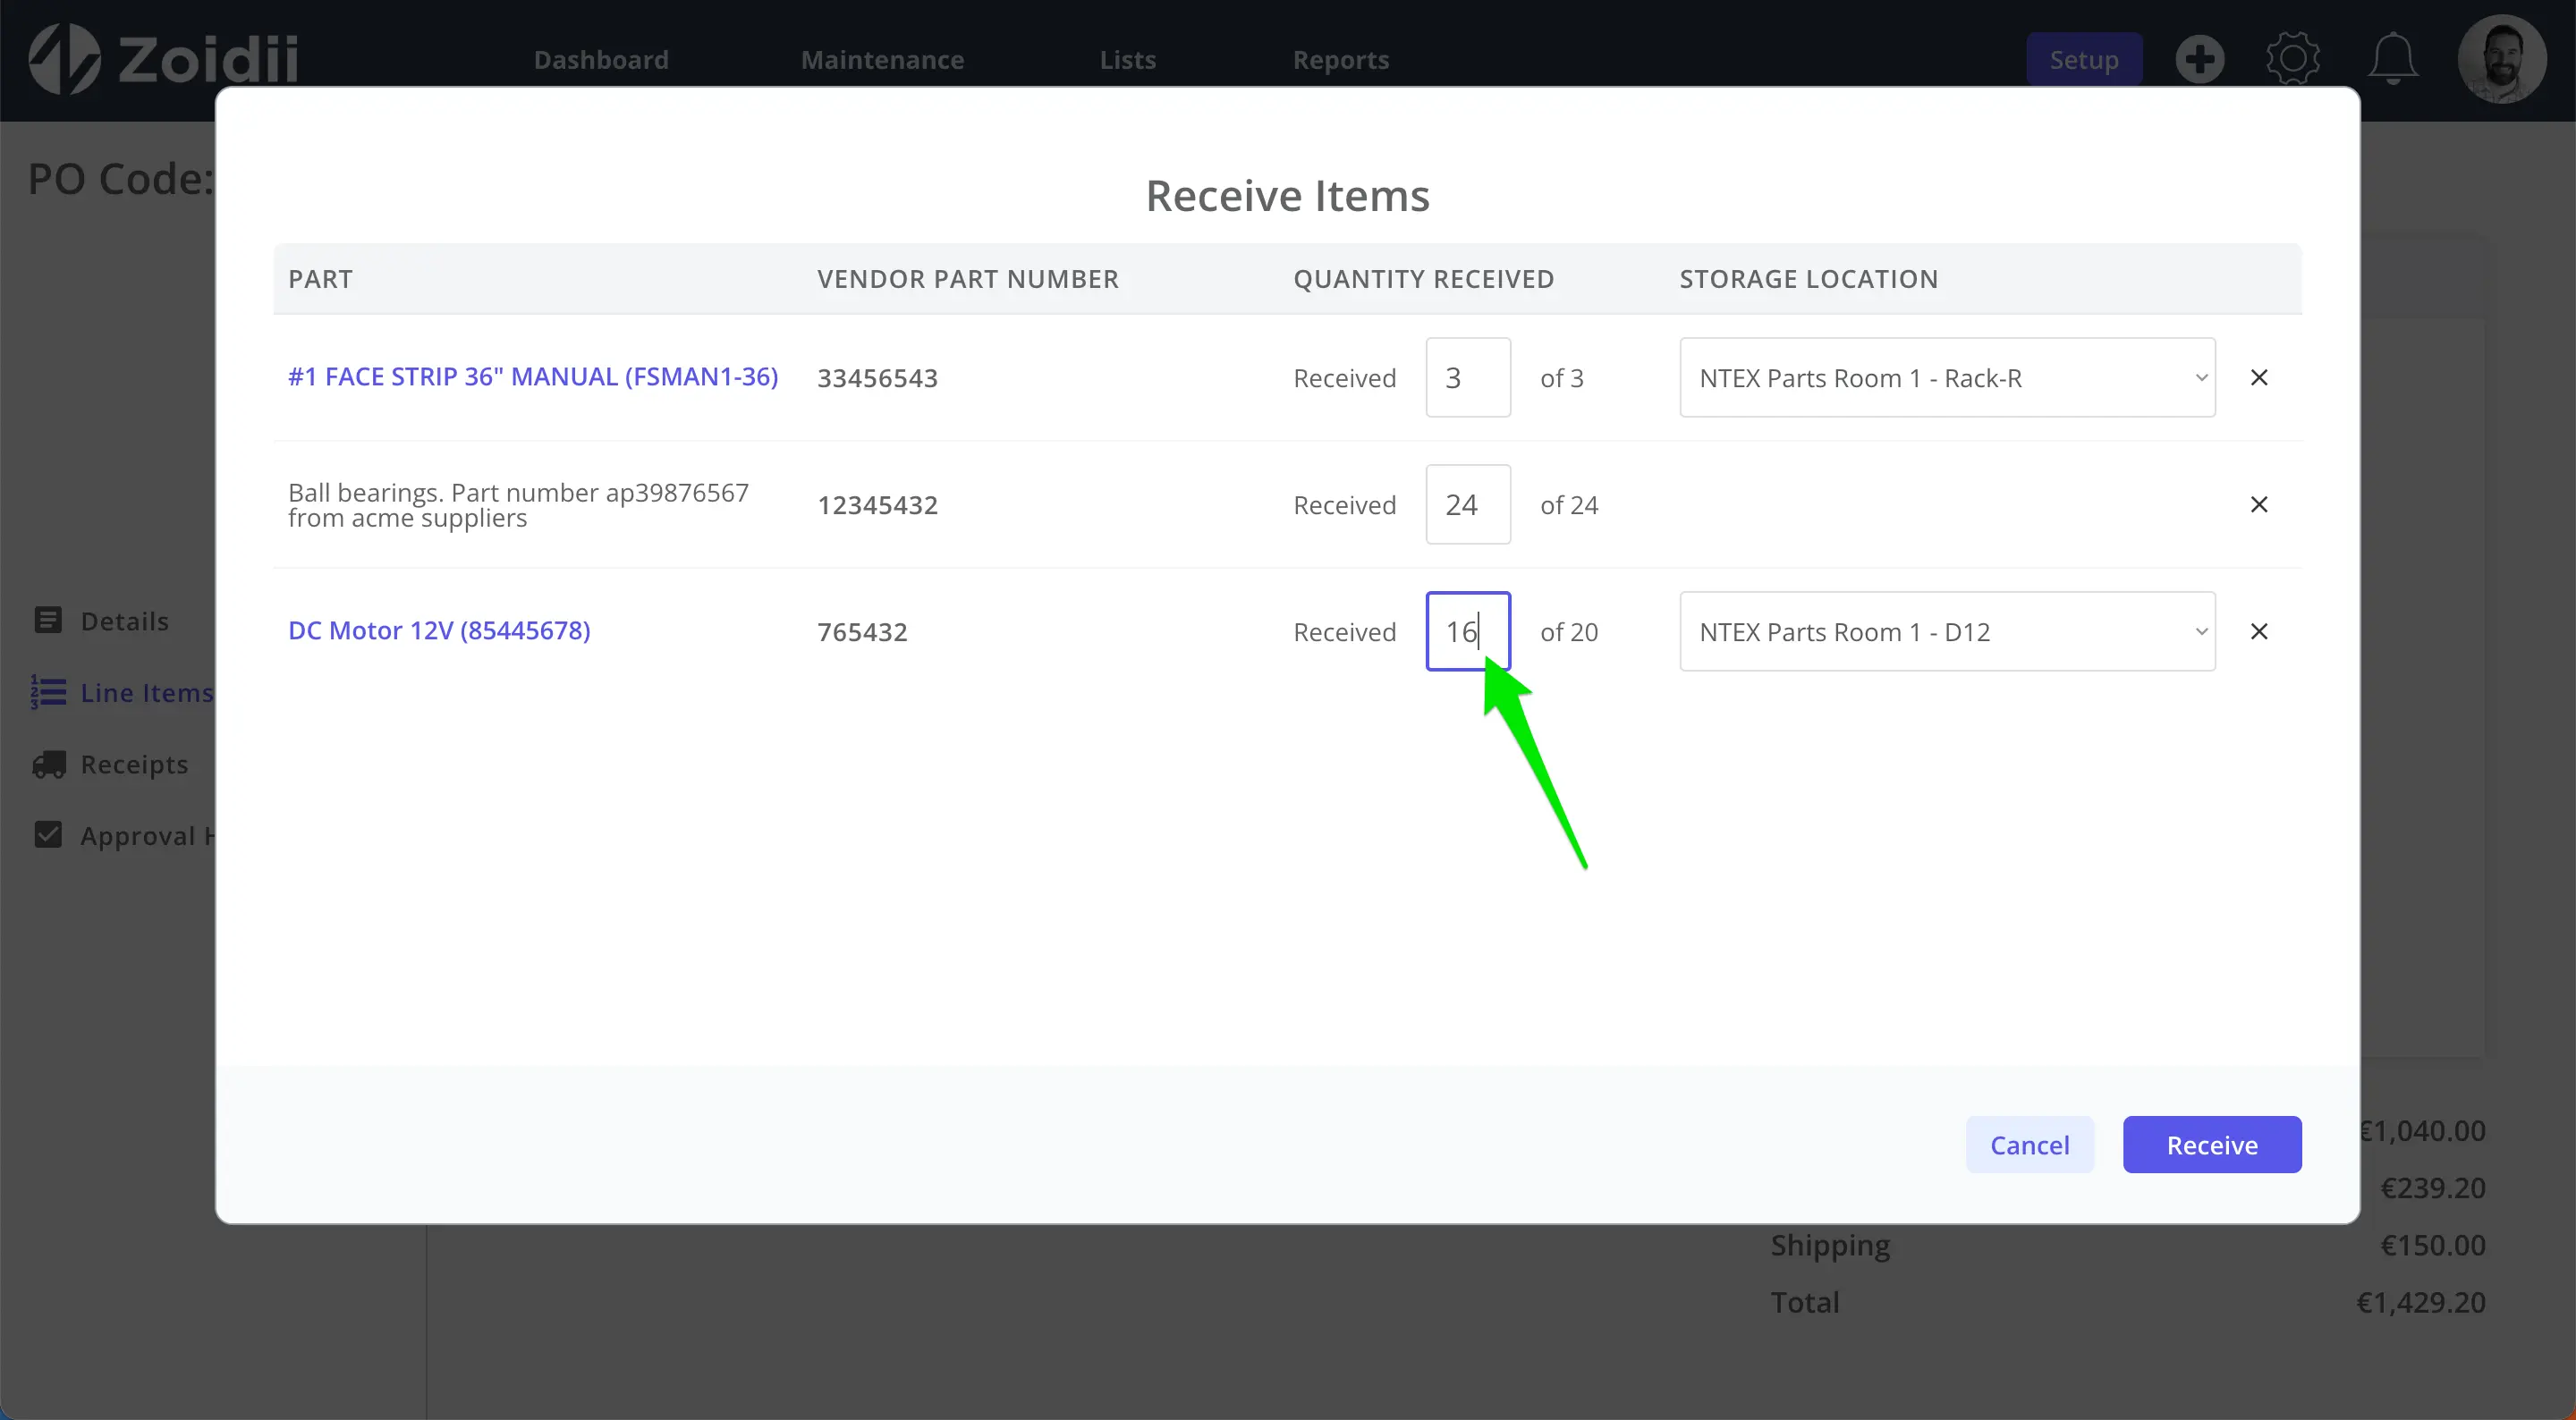
Task: Click the QUANTITY RECEIVED column header
Action: pos(1423,279)
